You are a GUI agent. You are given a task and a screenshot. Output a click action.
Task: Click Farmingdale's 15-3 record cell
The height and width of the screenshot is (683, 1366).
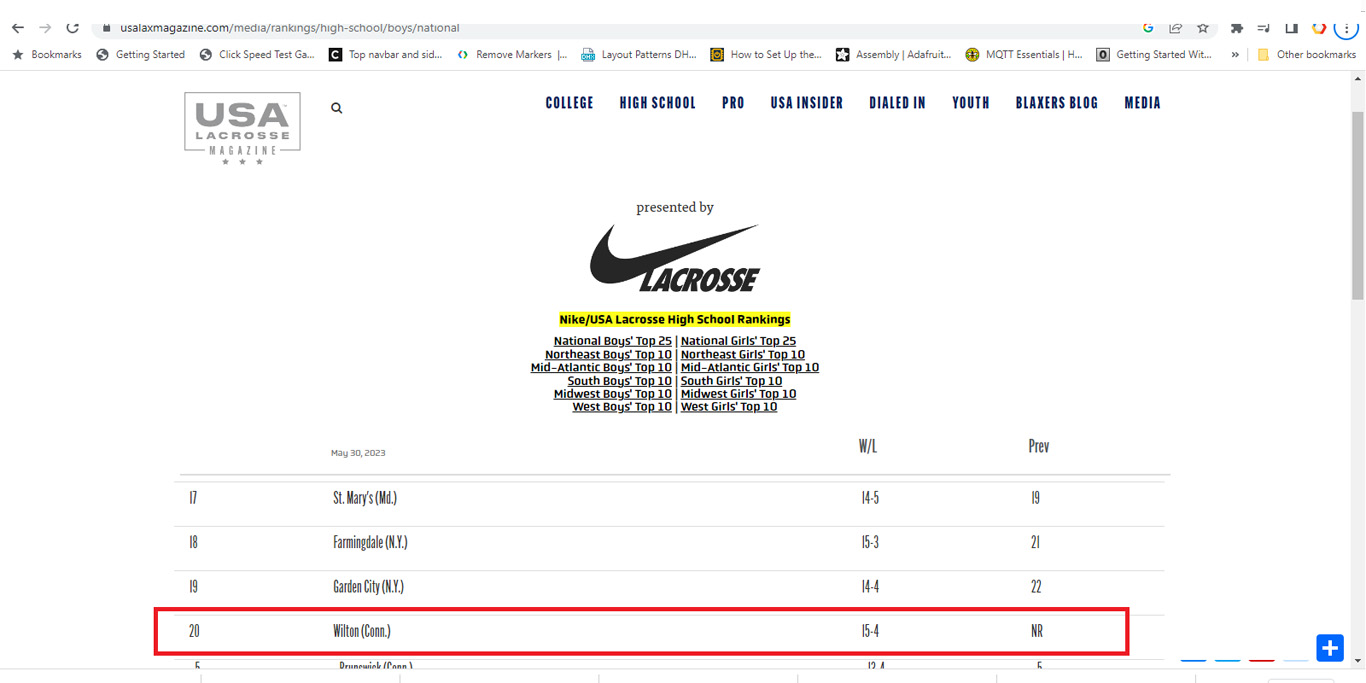tap(870, 542)
